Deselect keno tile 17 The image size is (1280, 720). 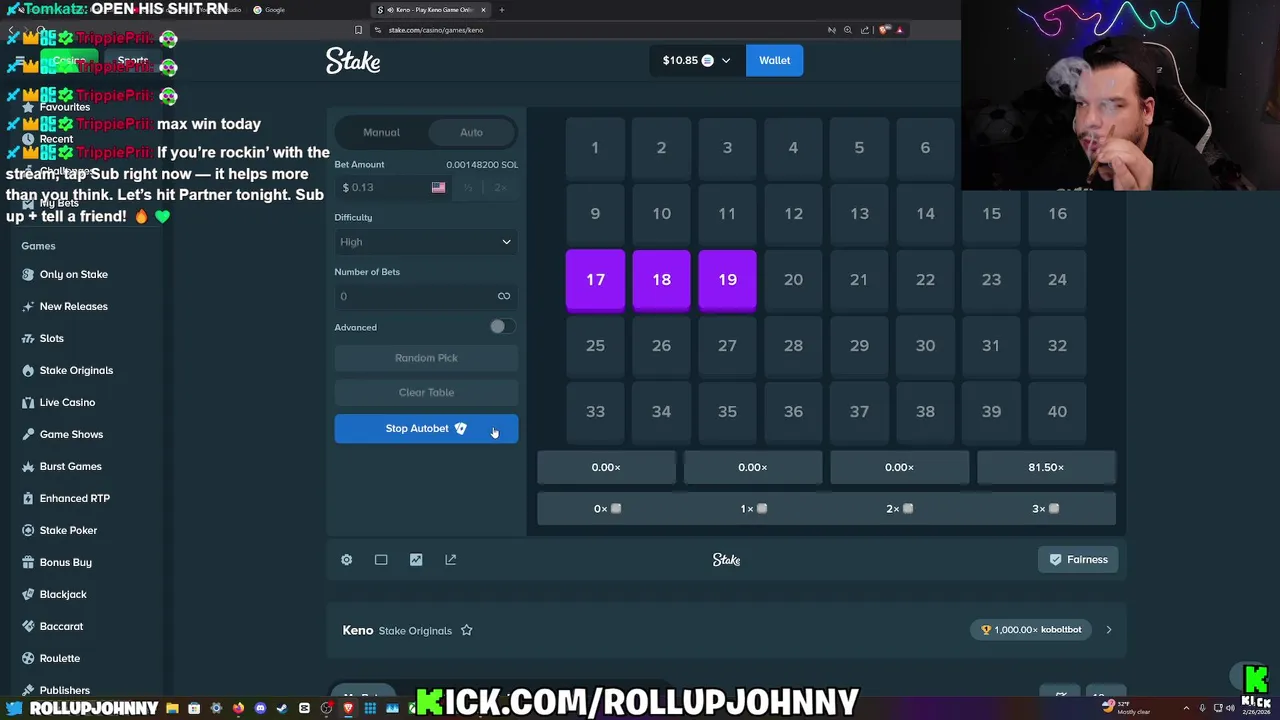[595, 280]
